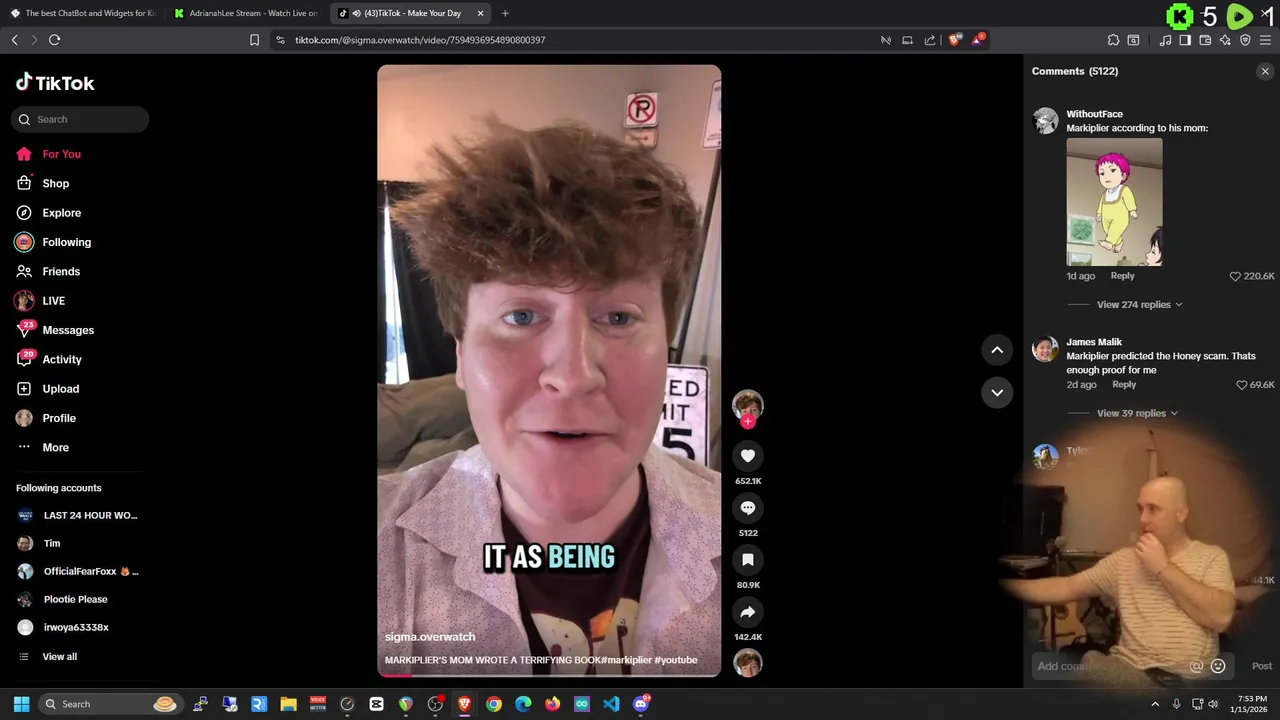The width and height of the screenshot is (1280, 720).
Task: Open Brave Rewards triangle icon
Action: 978,40
